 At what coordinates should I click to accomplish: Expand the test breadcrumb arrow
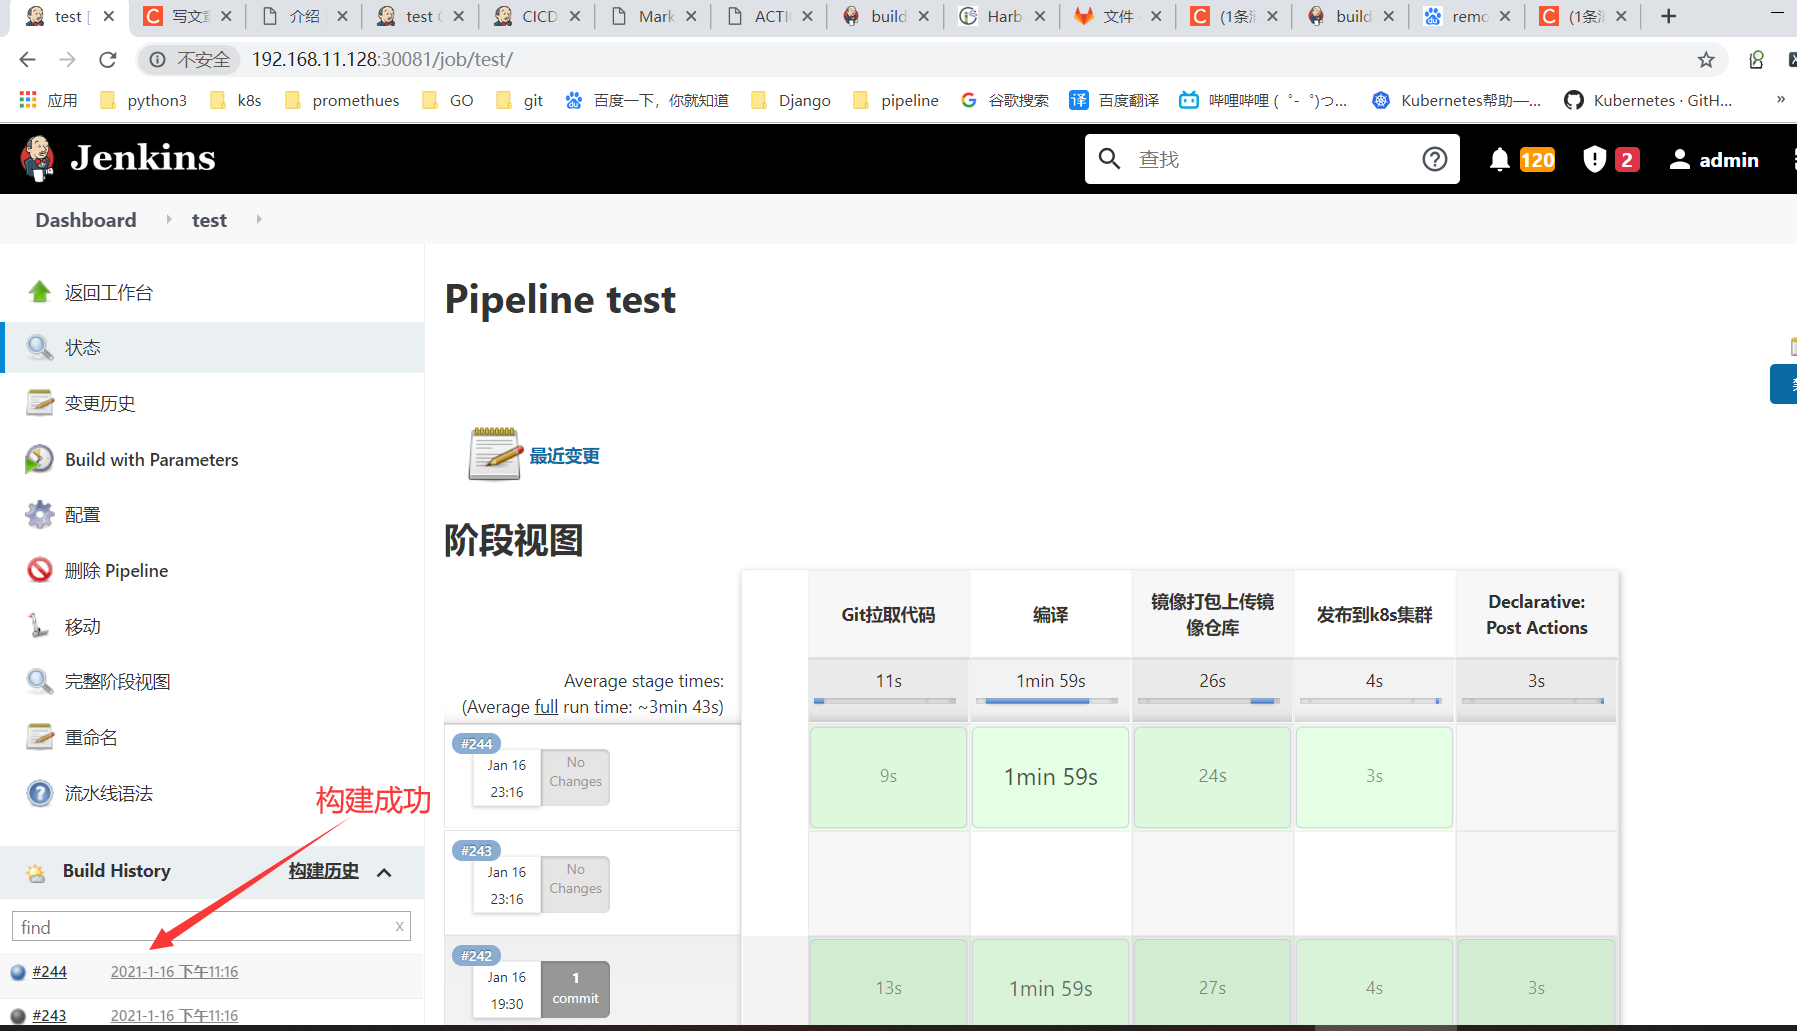pyautogui.click(x=258, y=219)
